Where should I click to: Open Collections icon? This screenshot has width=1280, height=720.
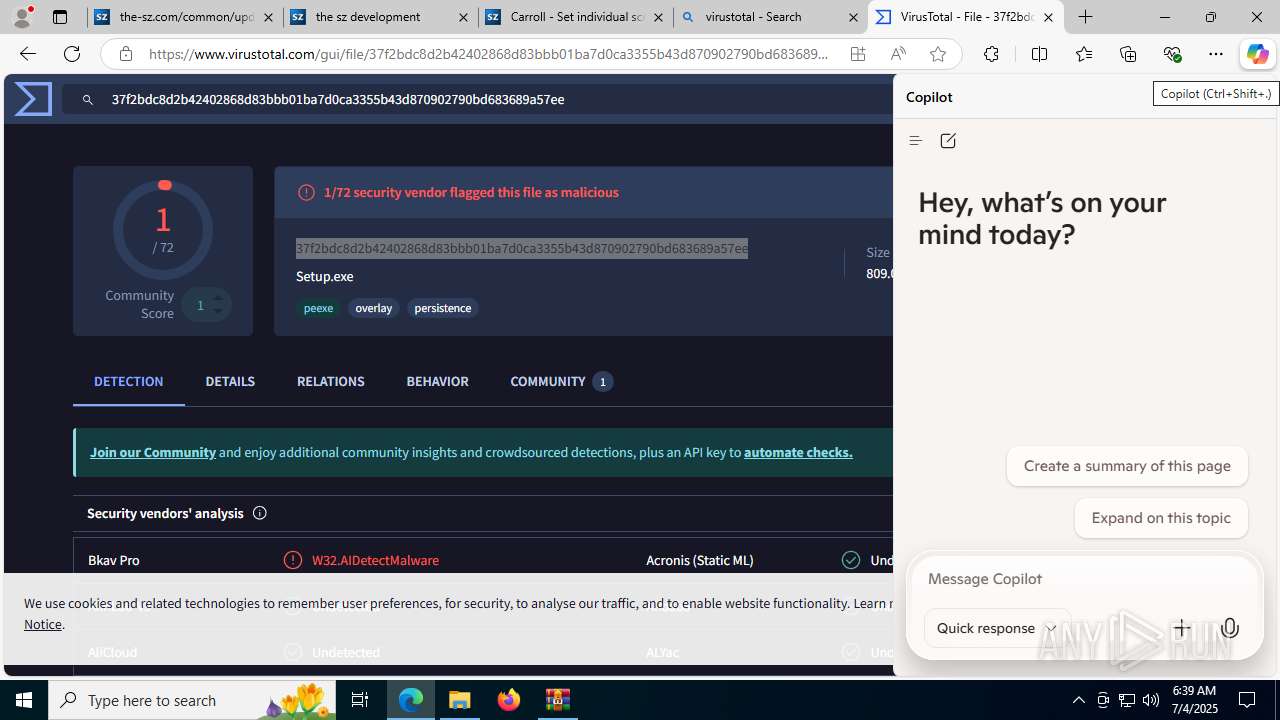pyautogui.click(x=1128, y=54)
